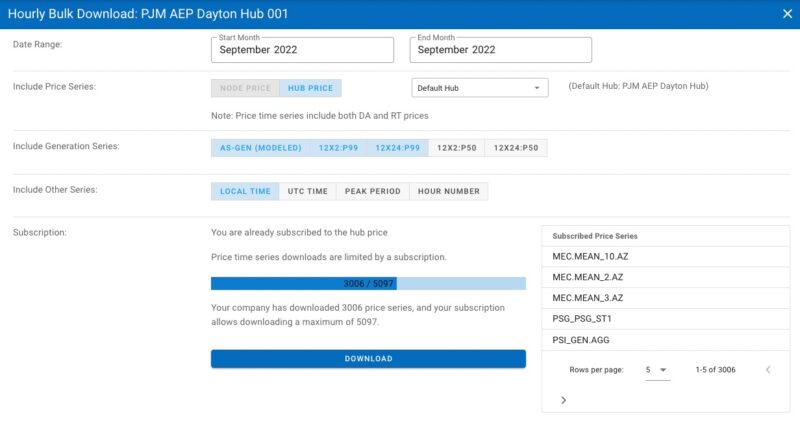Screen dimensions: 800x421
Task: Go to previous page of subscribed series
Action: [x=768, y=369]
